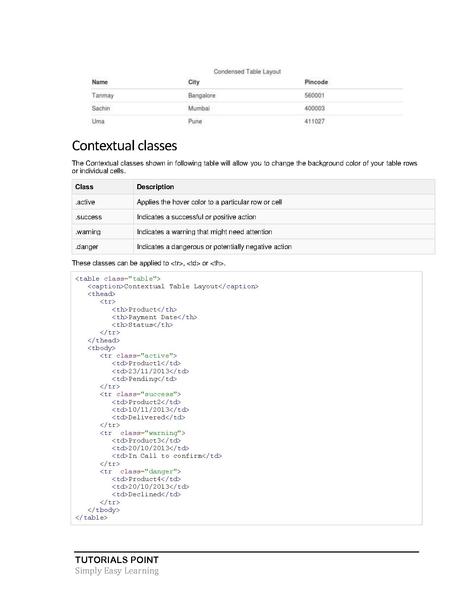Click the '<td>Delivered</td>' code line
The image size is (463, 599).
(x=148, y=418)
